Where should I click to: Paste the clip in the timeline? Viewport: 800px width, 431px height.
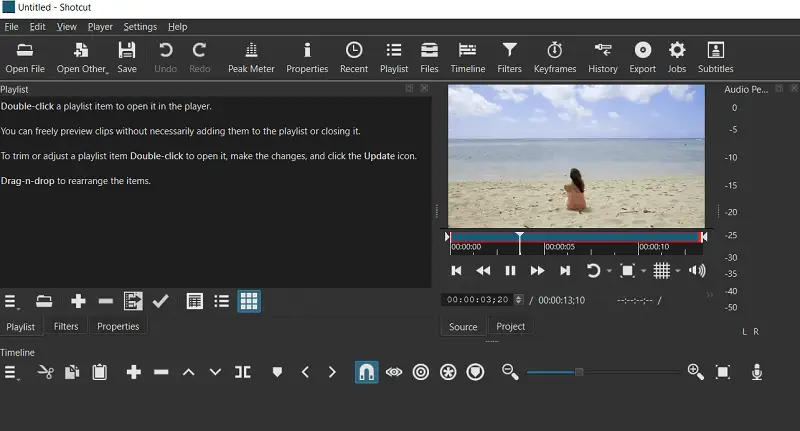click(99, 372)
